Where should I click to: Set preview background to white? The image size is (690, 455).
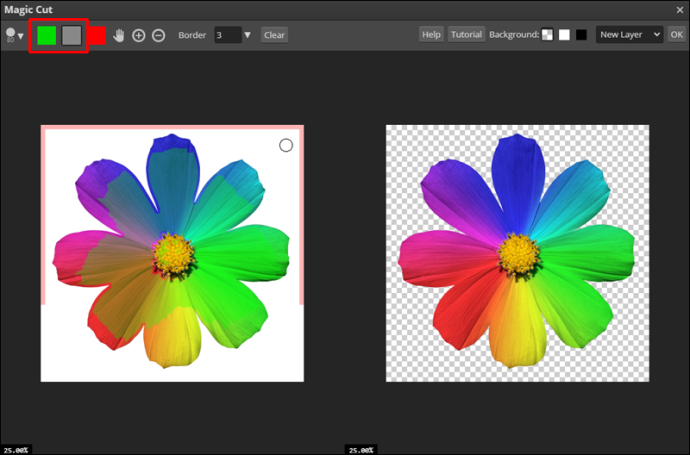click(x=564, y=35)
